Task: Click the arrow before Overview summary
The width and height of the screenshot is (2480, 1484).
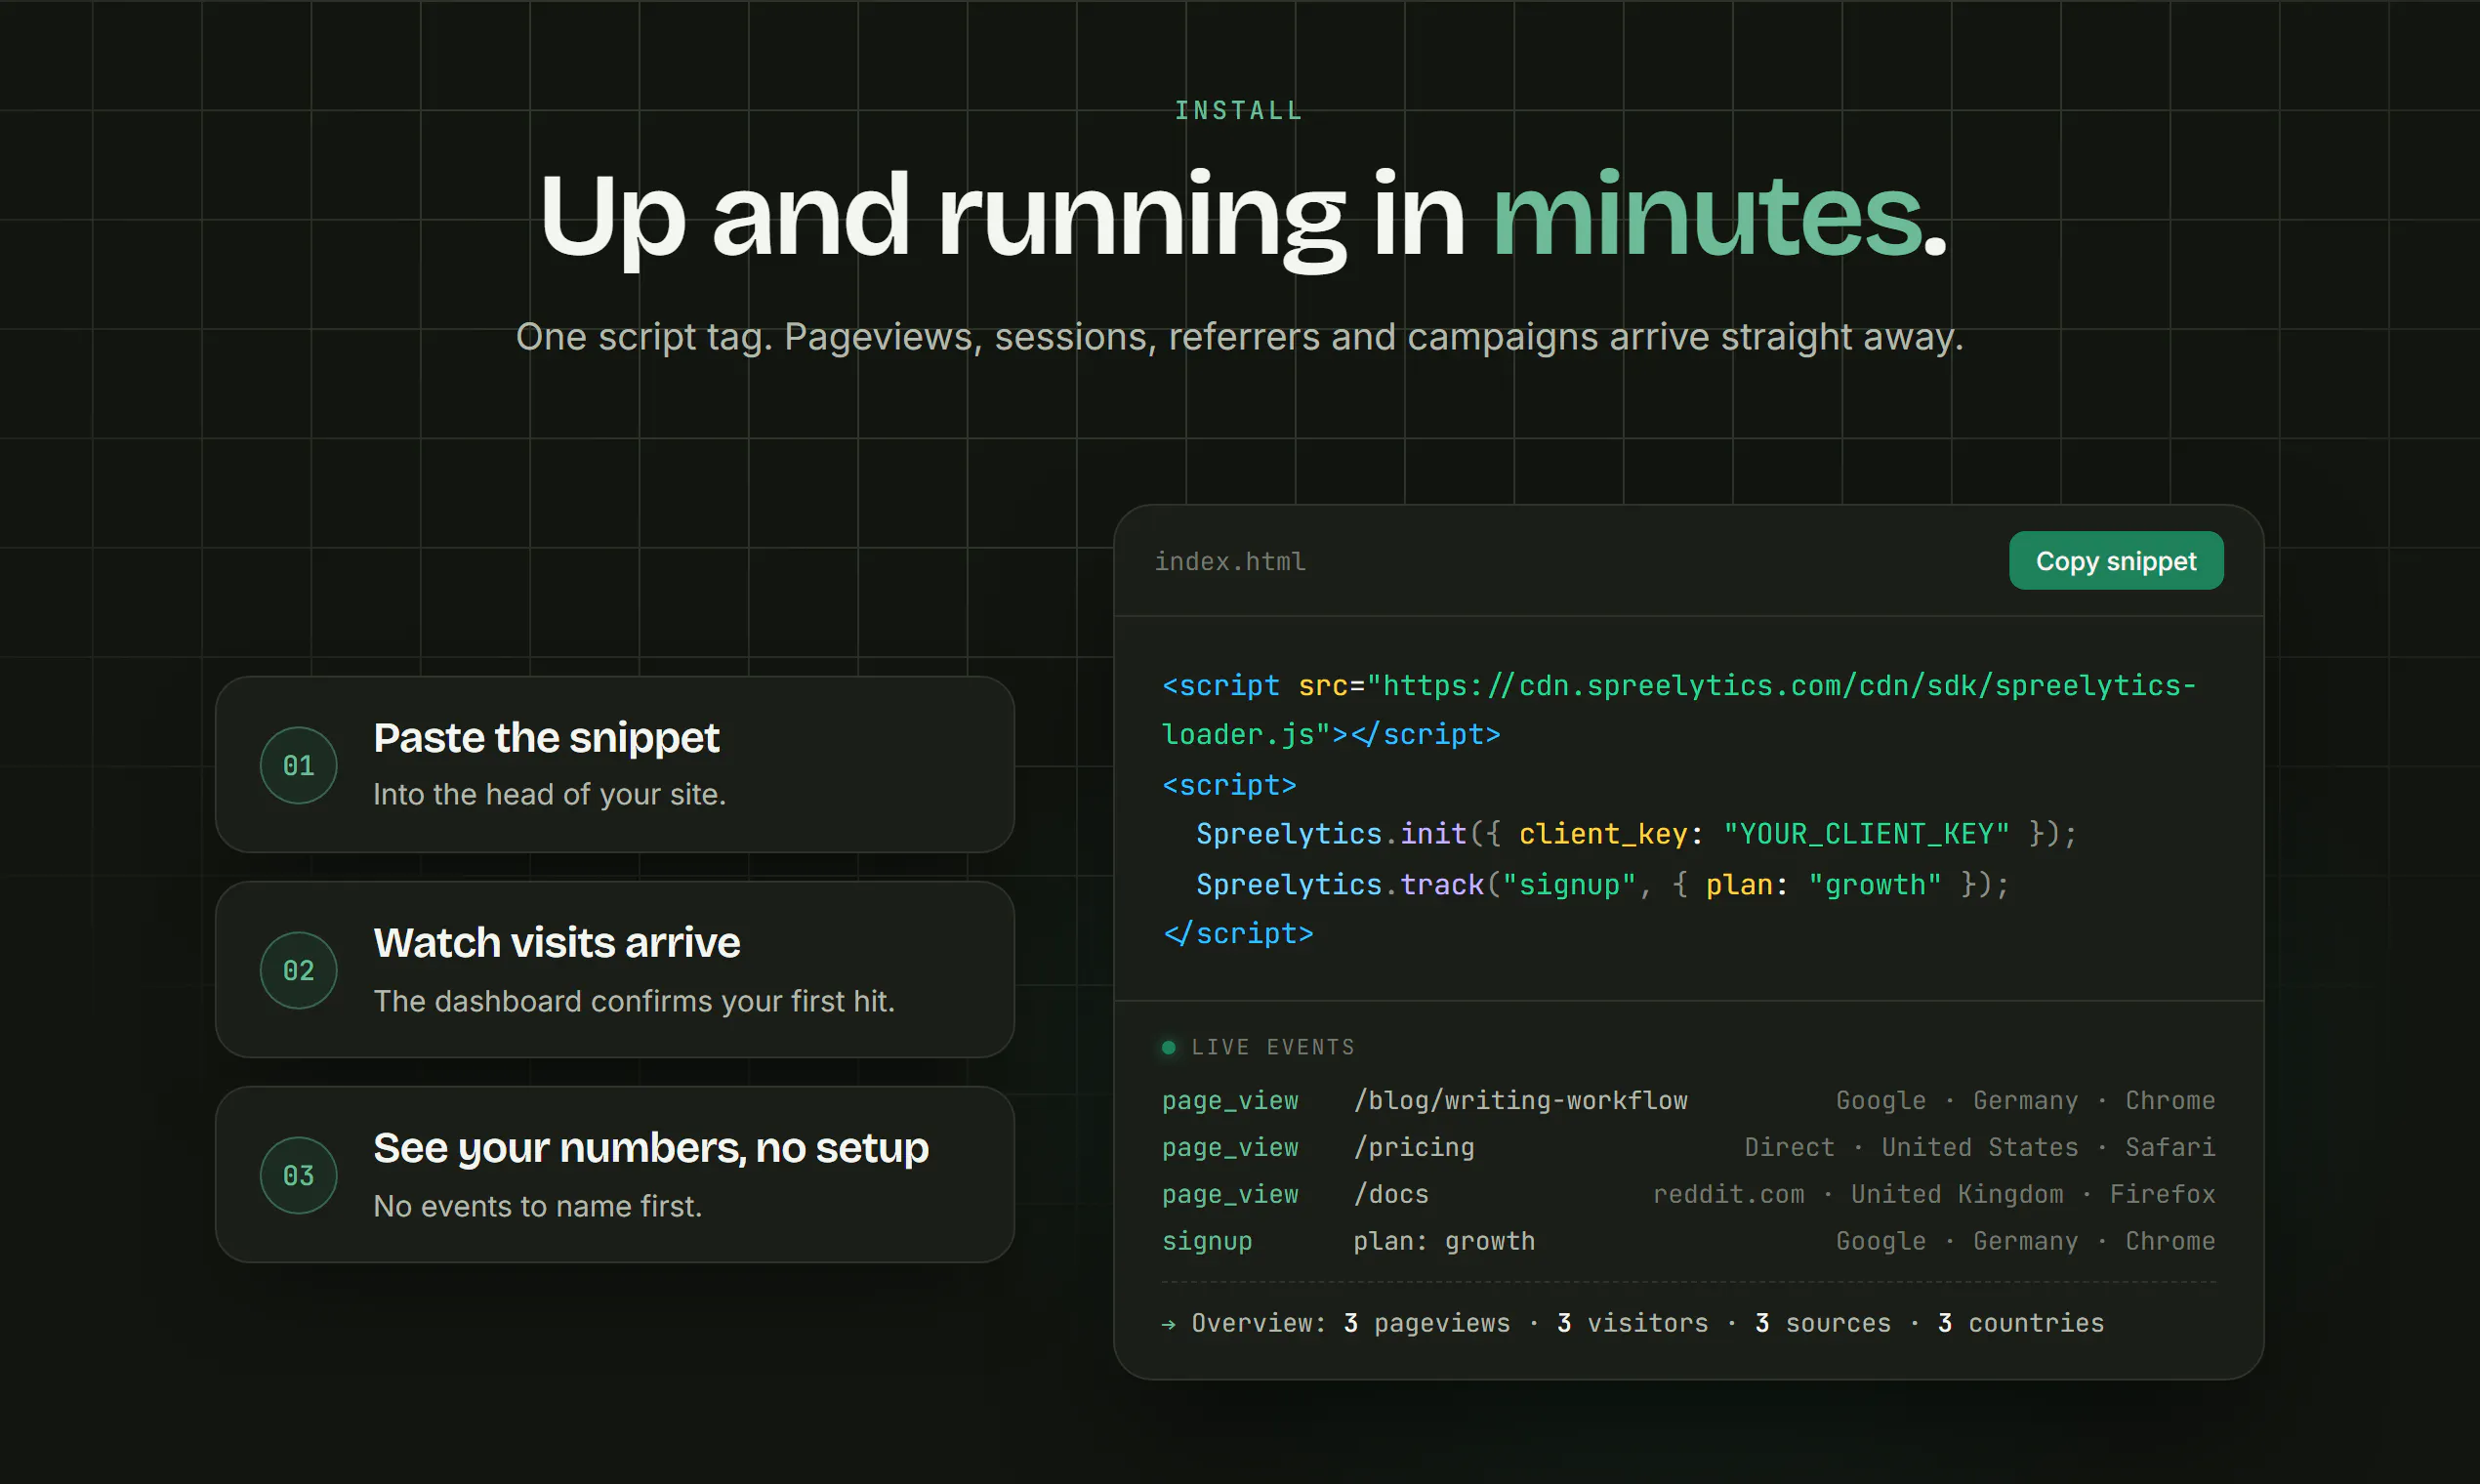Action: (1169, 1324)
